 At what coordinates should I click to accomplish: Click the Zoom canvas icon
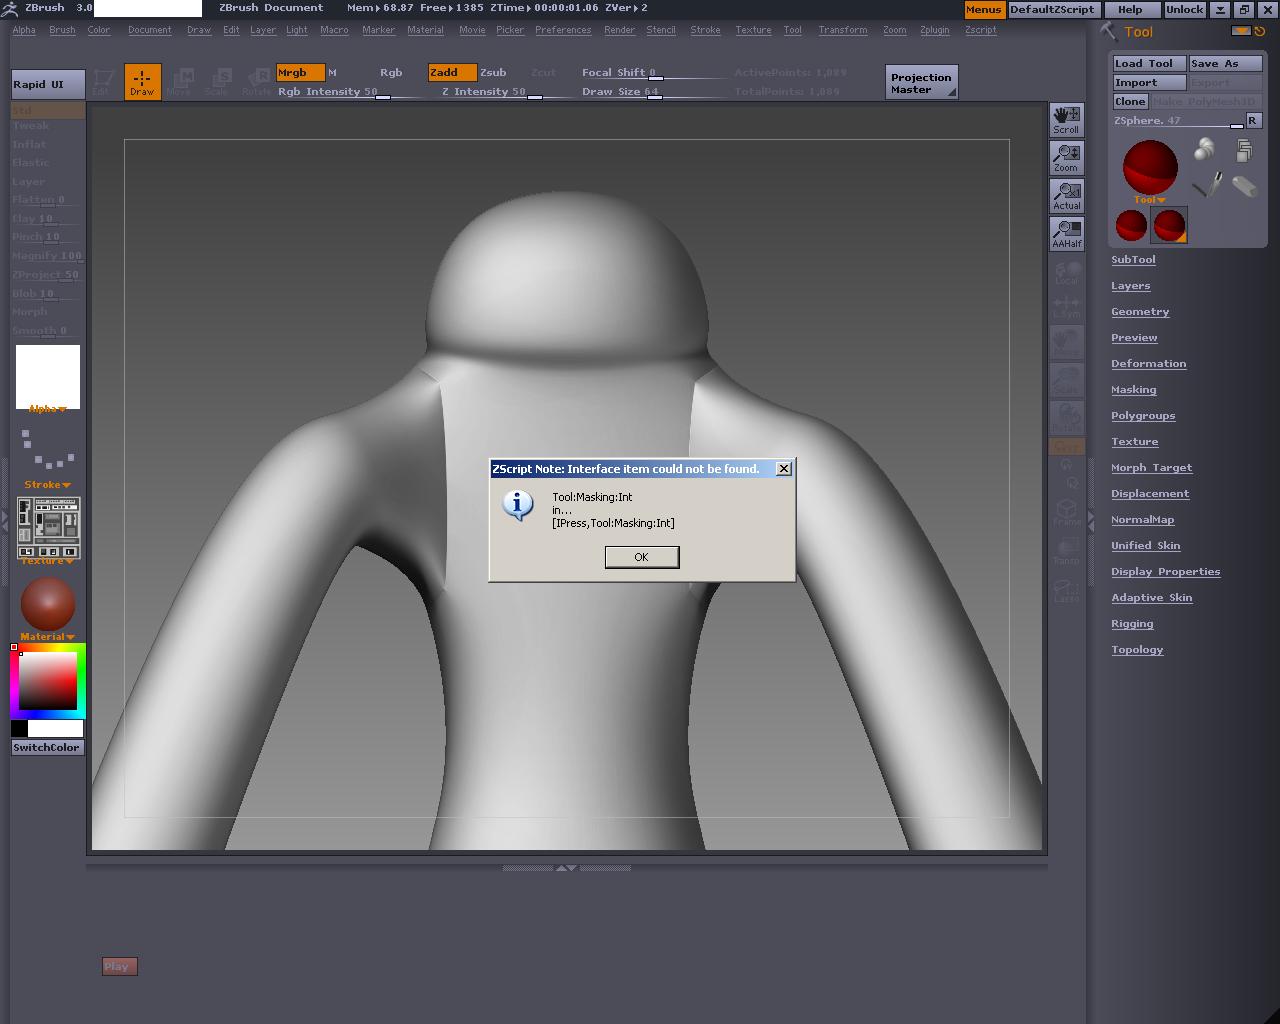1067,158
